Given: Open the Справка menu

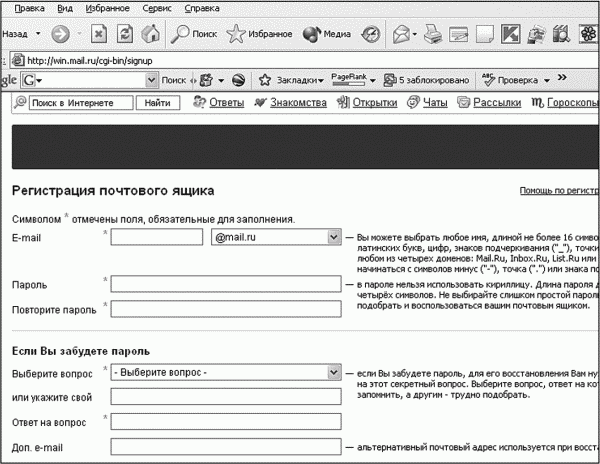Looking at the screenshot, I should [202, 8].
